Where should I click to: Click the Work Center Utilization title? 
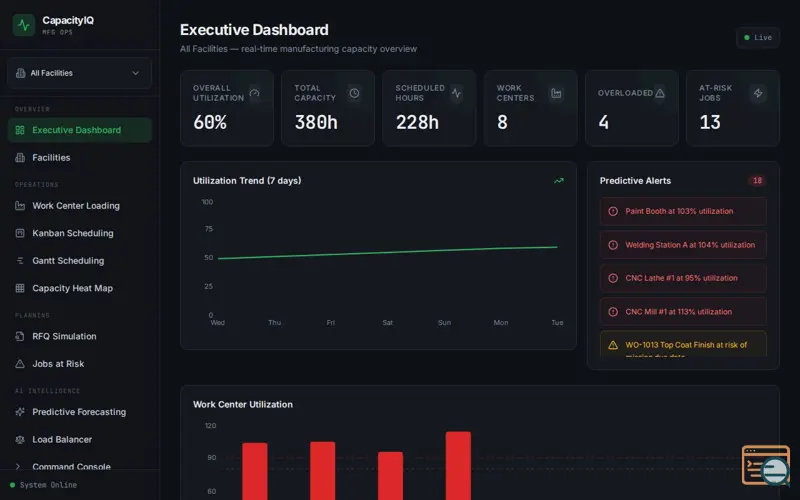(x=243, y=405)
